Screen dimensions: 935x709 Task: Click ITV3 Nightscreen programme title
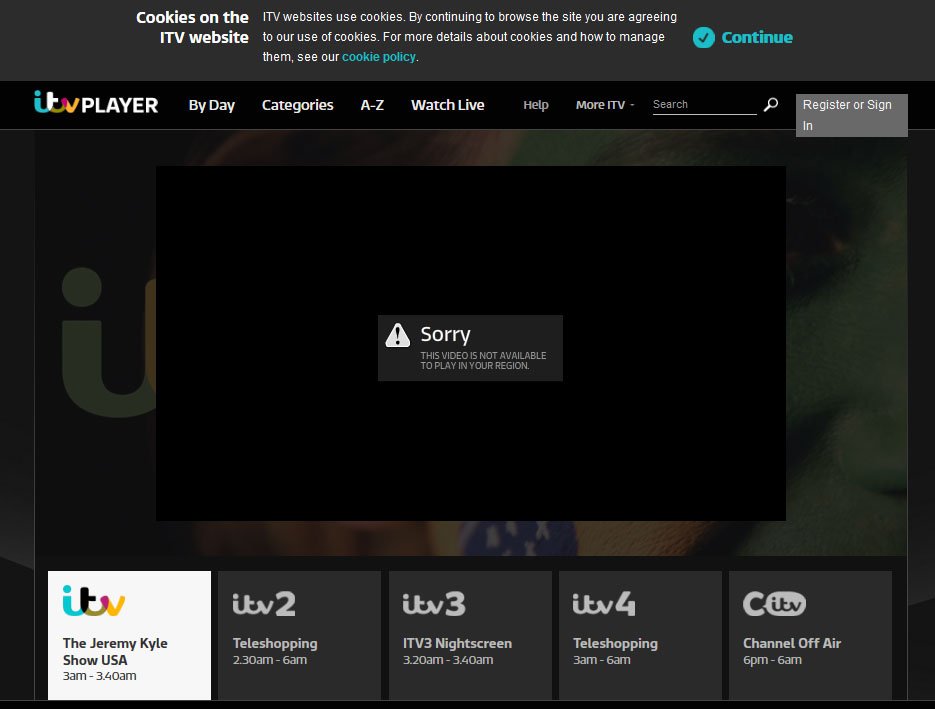457,643
